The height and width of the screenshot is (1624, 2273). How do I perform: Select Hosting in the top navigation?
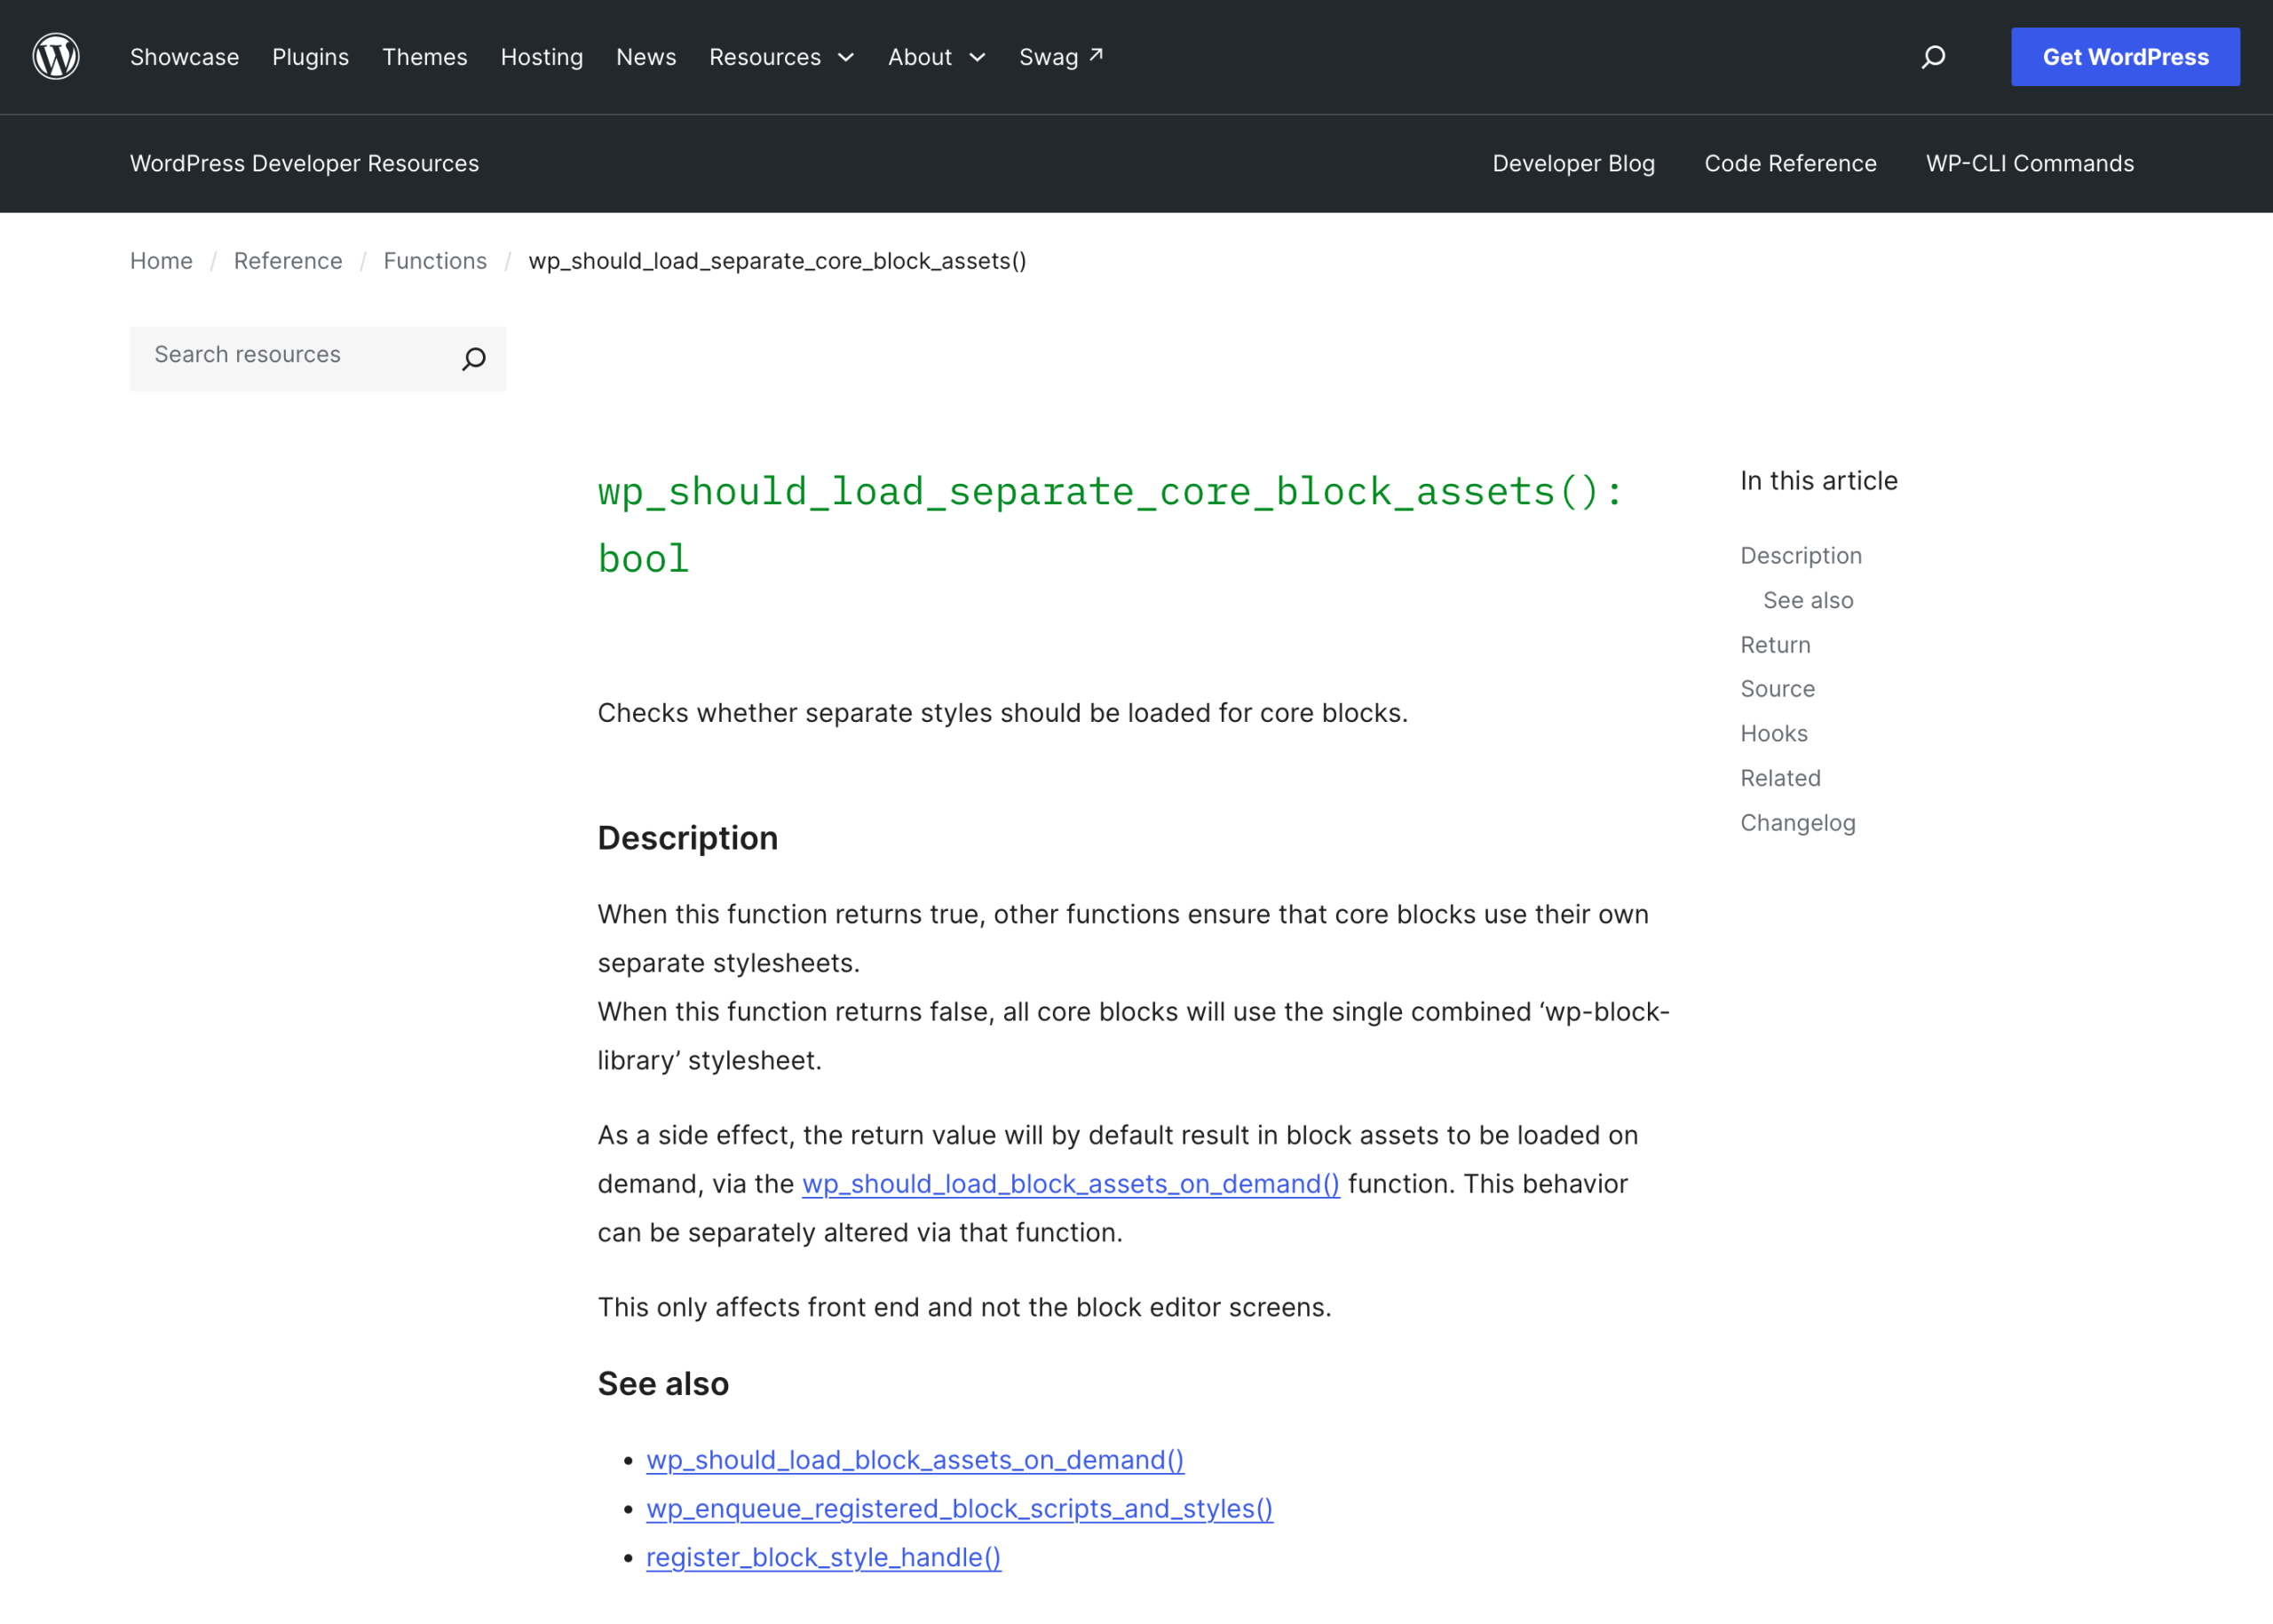[542, 57]
